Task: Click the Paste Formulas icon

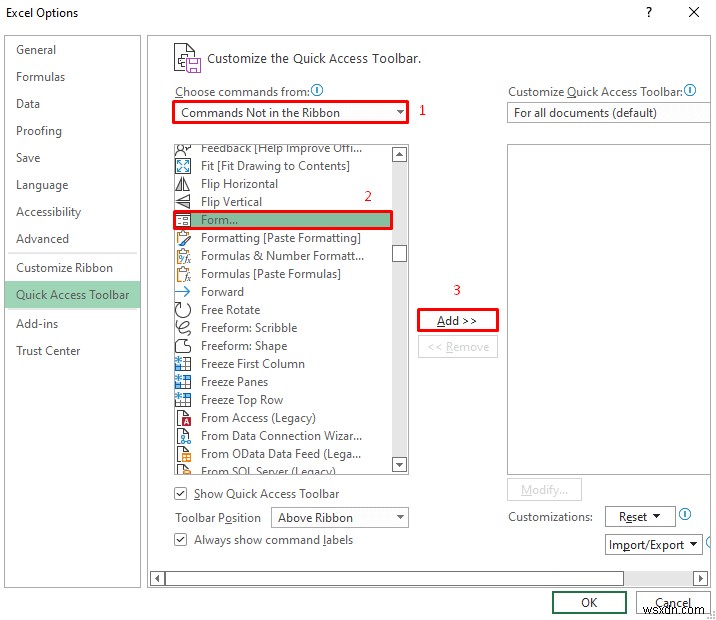Action: click(x=183, y=274)
